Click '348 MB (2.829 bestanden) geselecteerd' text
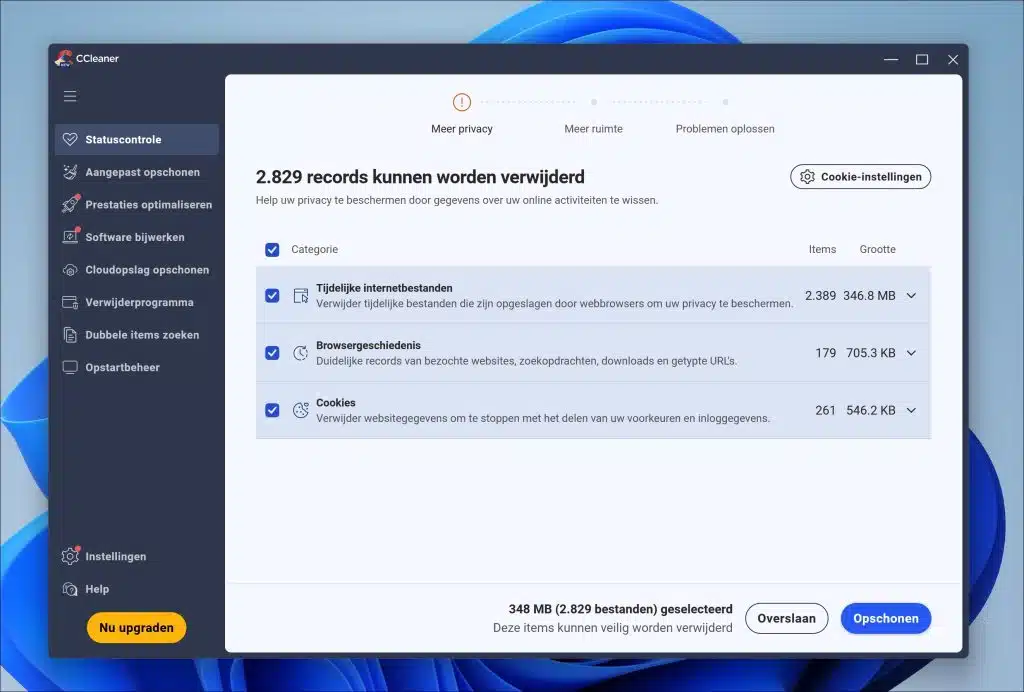Viewport: 1024px width, 692px height. (620, 609)
